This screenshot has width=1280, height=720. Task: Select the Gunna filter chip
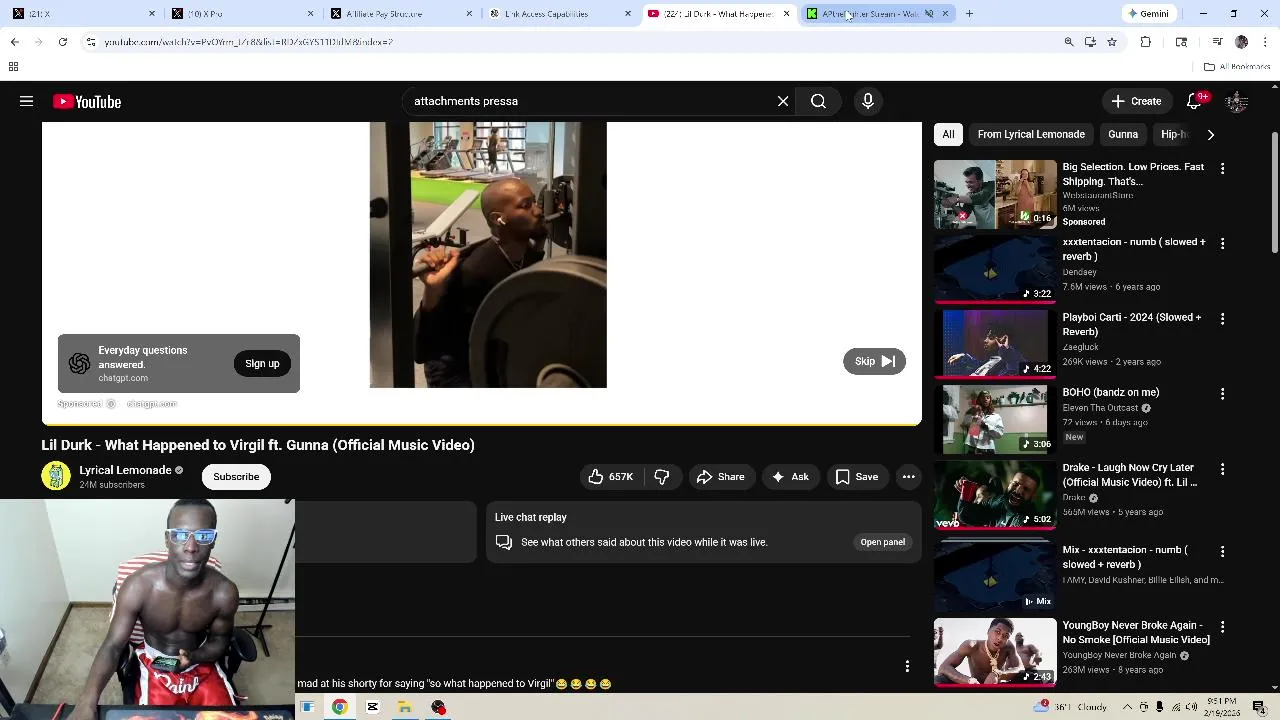click(1123, 134)
